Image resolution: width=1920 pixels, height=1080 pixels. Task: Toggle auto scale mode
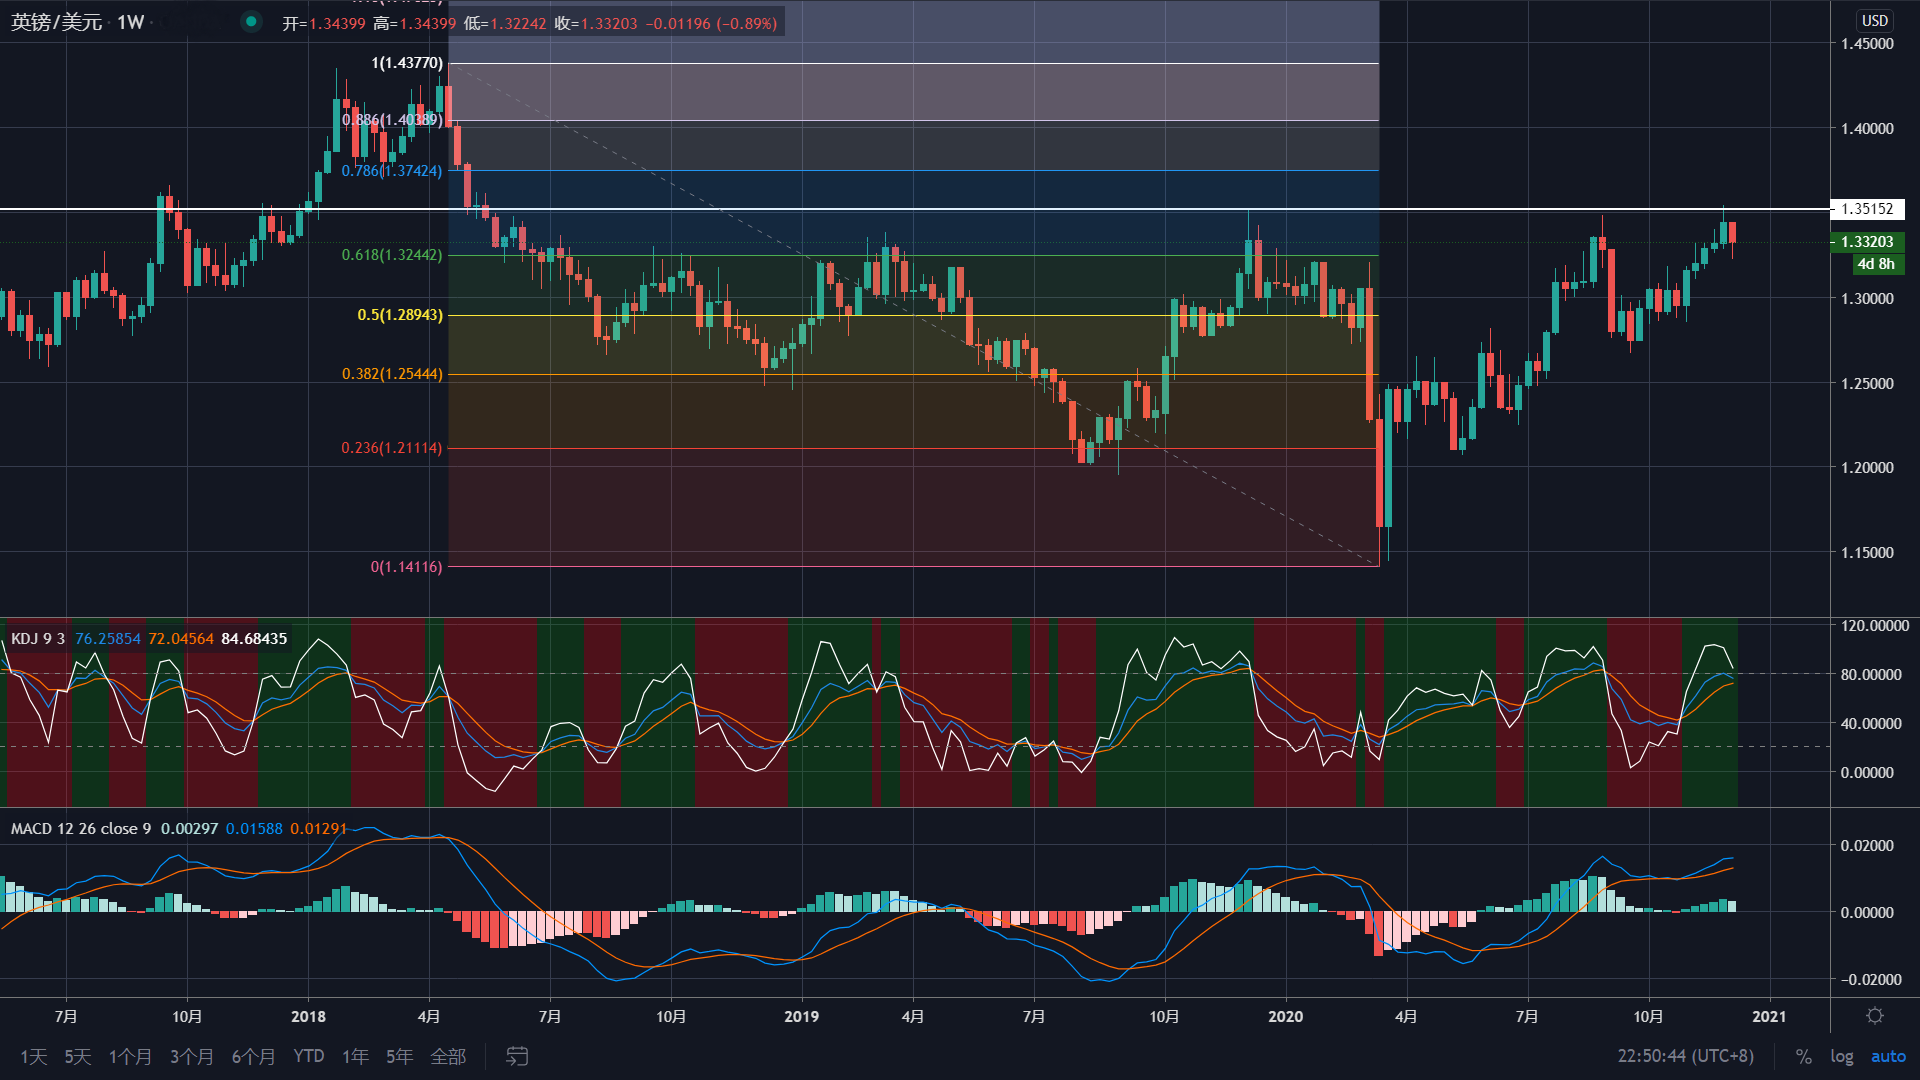[1888, 1056]
